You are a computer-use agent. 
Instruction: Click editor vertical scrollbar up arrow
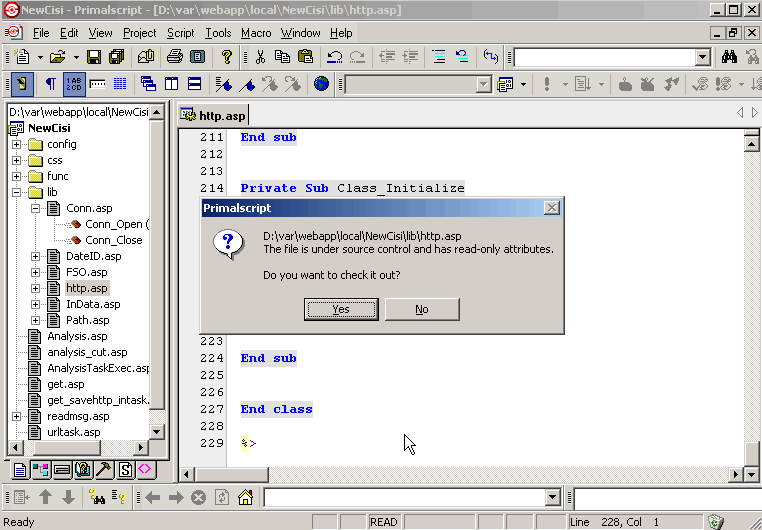[752, 144]
